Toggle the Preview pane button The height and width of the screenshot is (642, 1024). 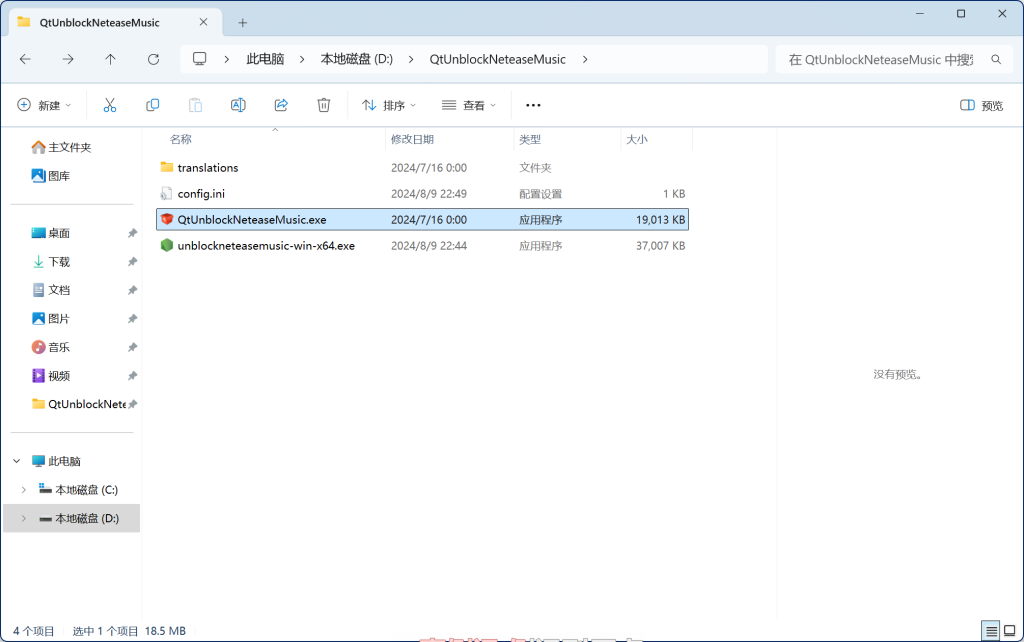981,105
